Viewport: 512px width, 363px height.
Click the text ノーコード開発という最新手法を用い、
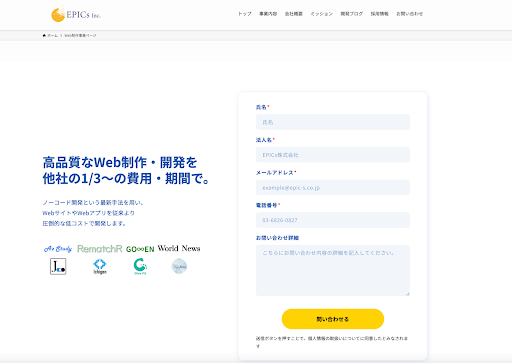93,203
